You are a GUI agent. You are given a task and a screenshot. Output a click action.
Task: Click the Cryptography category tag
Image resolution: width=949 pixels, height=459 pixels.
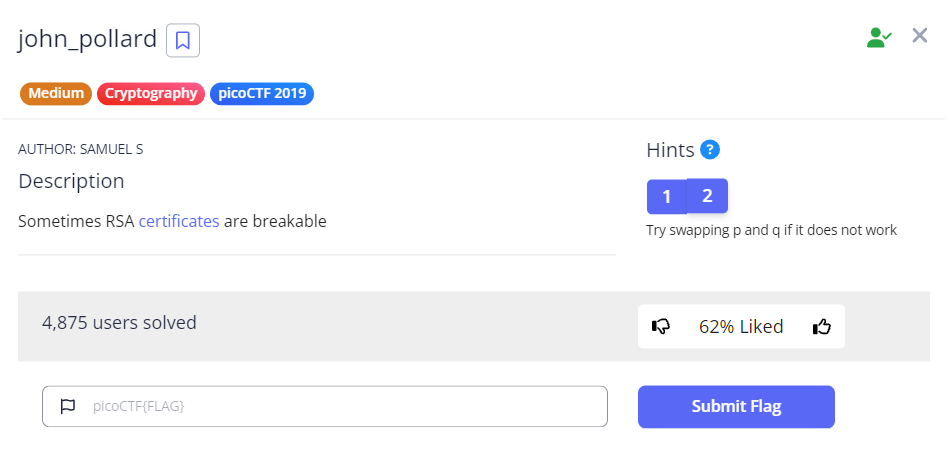pos(151,94)
